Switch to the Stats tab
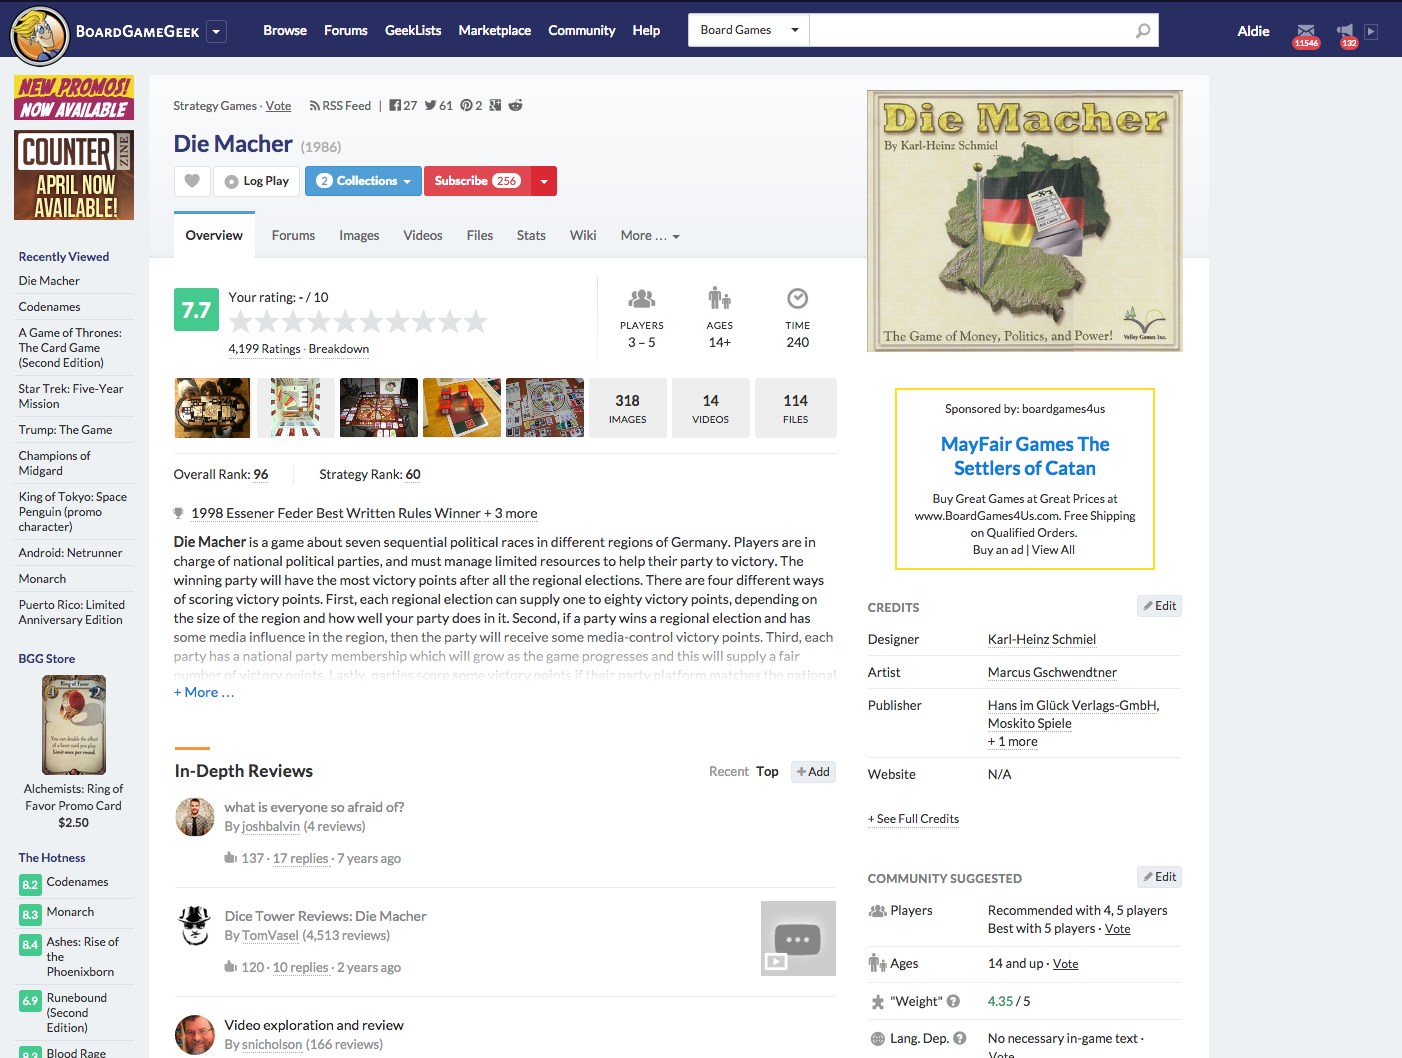The image size is (1402, 1058). (531, 236)
